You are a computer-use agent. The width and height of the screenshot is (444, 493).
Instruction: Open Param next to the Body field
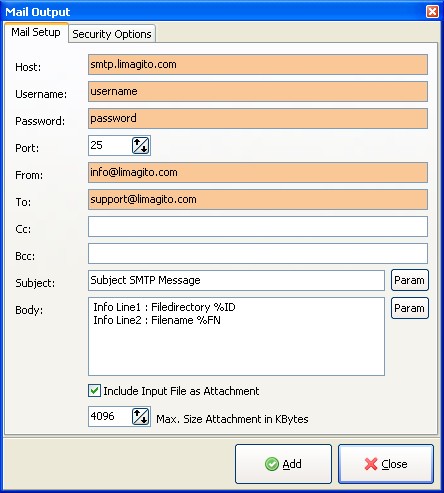(x=410, y=308)
